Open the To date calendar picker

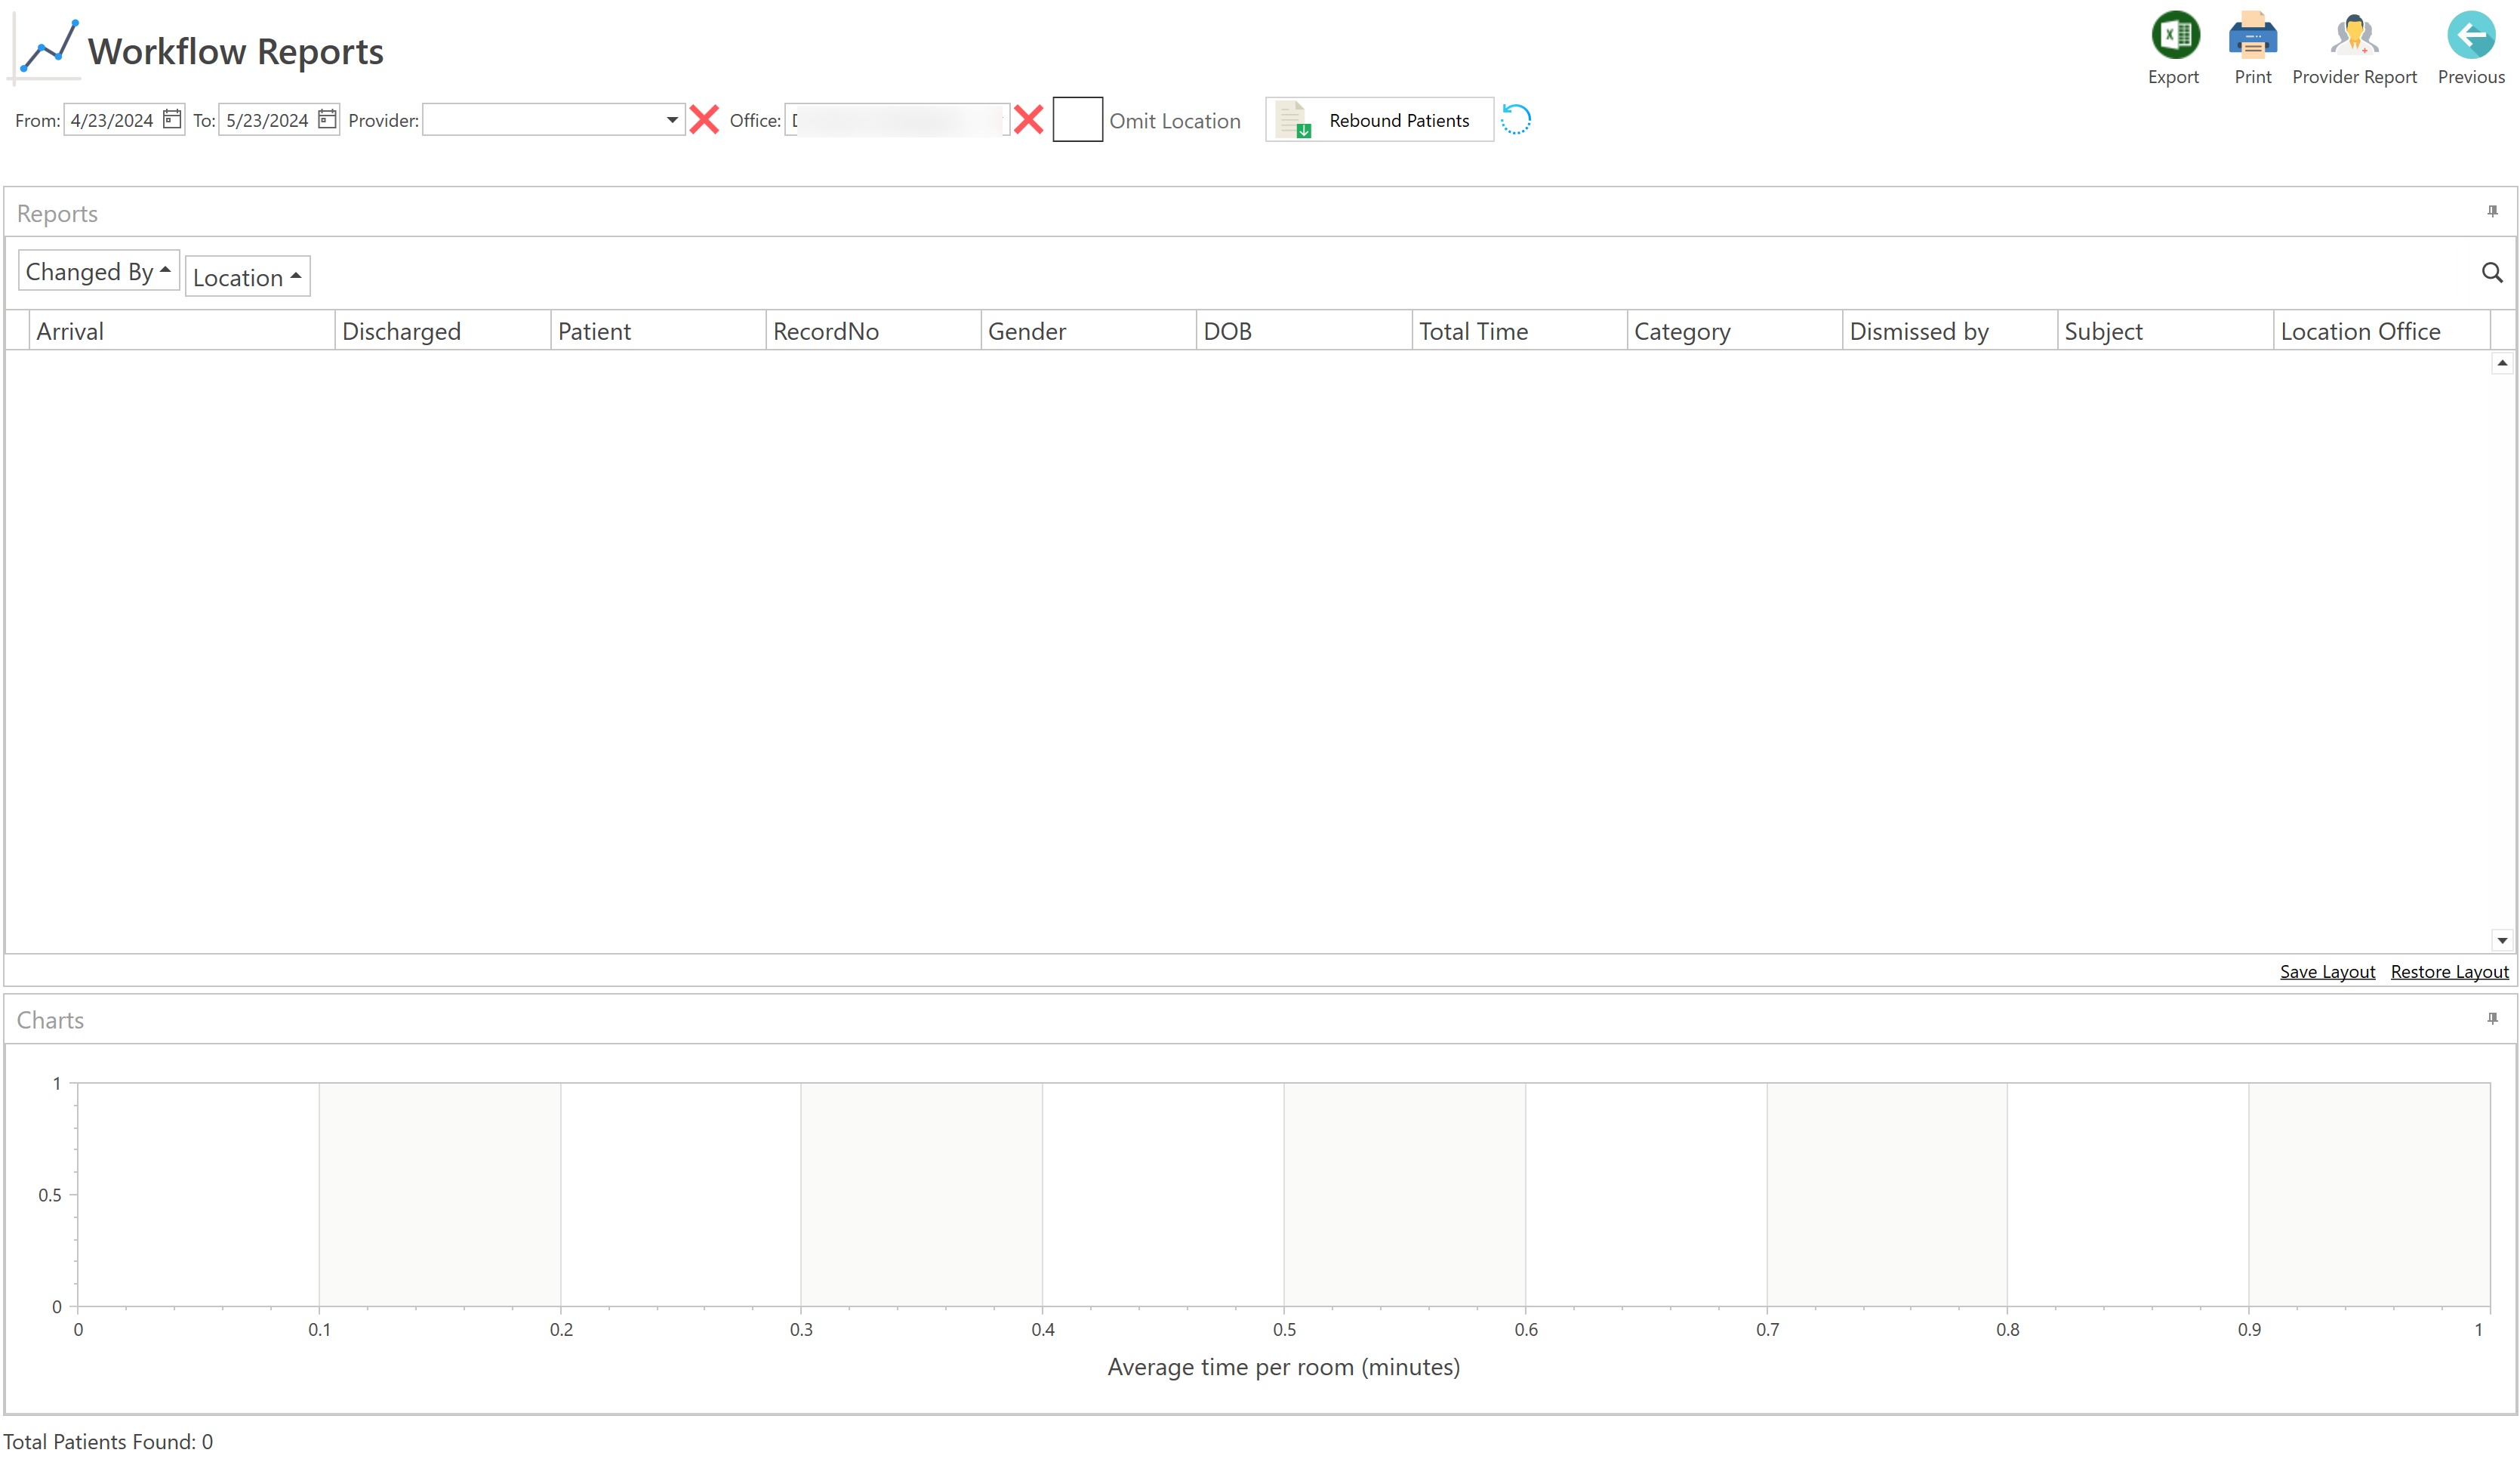[327, 119]
